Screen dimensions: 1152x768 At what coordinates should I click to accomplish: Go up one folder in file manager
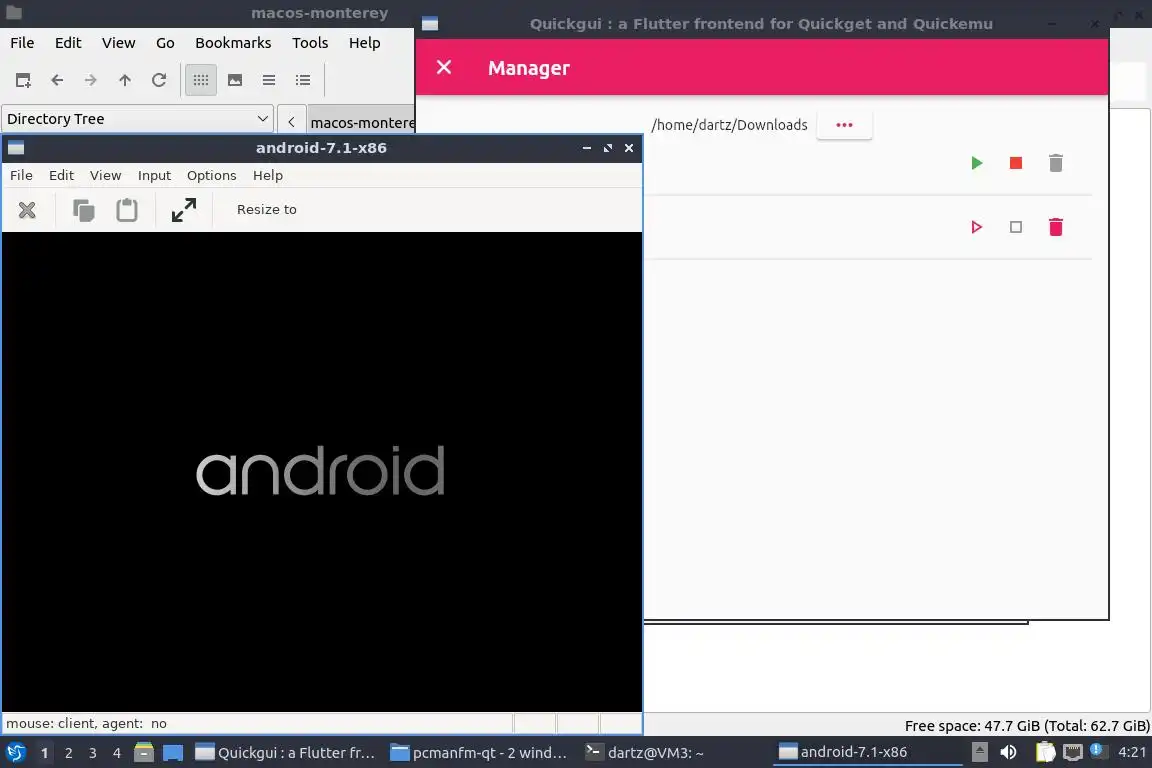click(125, 80)
